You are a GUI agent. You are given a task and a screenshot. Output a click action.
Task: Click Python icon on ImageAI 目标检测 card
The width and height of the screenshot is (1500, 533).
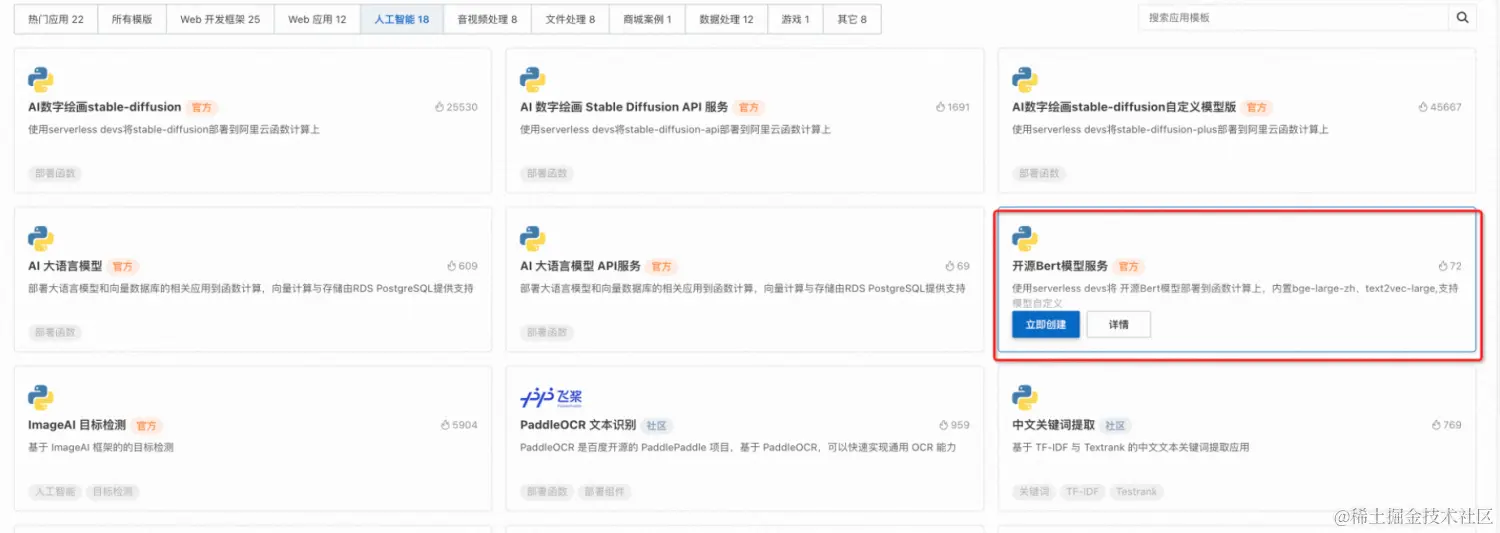41,397
